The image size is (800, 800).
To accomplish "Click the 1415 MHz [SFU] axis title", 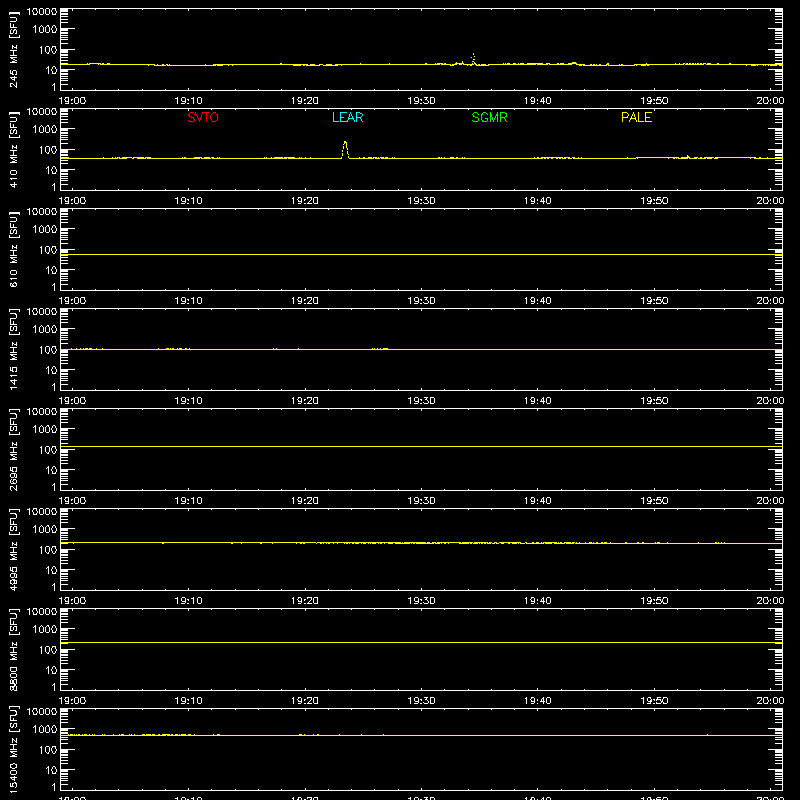I will pyautogui.click(x=13, y=349).
